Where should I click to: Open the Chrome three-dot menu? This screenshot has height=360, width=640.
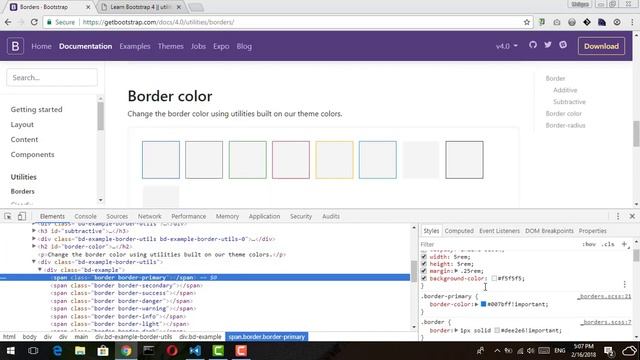632,22
